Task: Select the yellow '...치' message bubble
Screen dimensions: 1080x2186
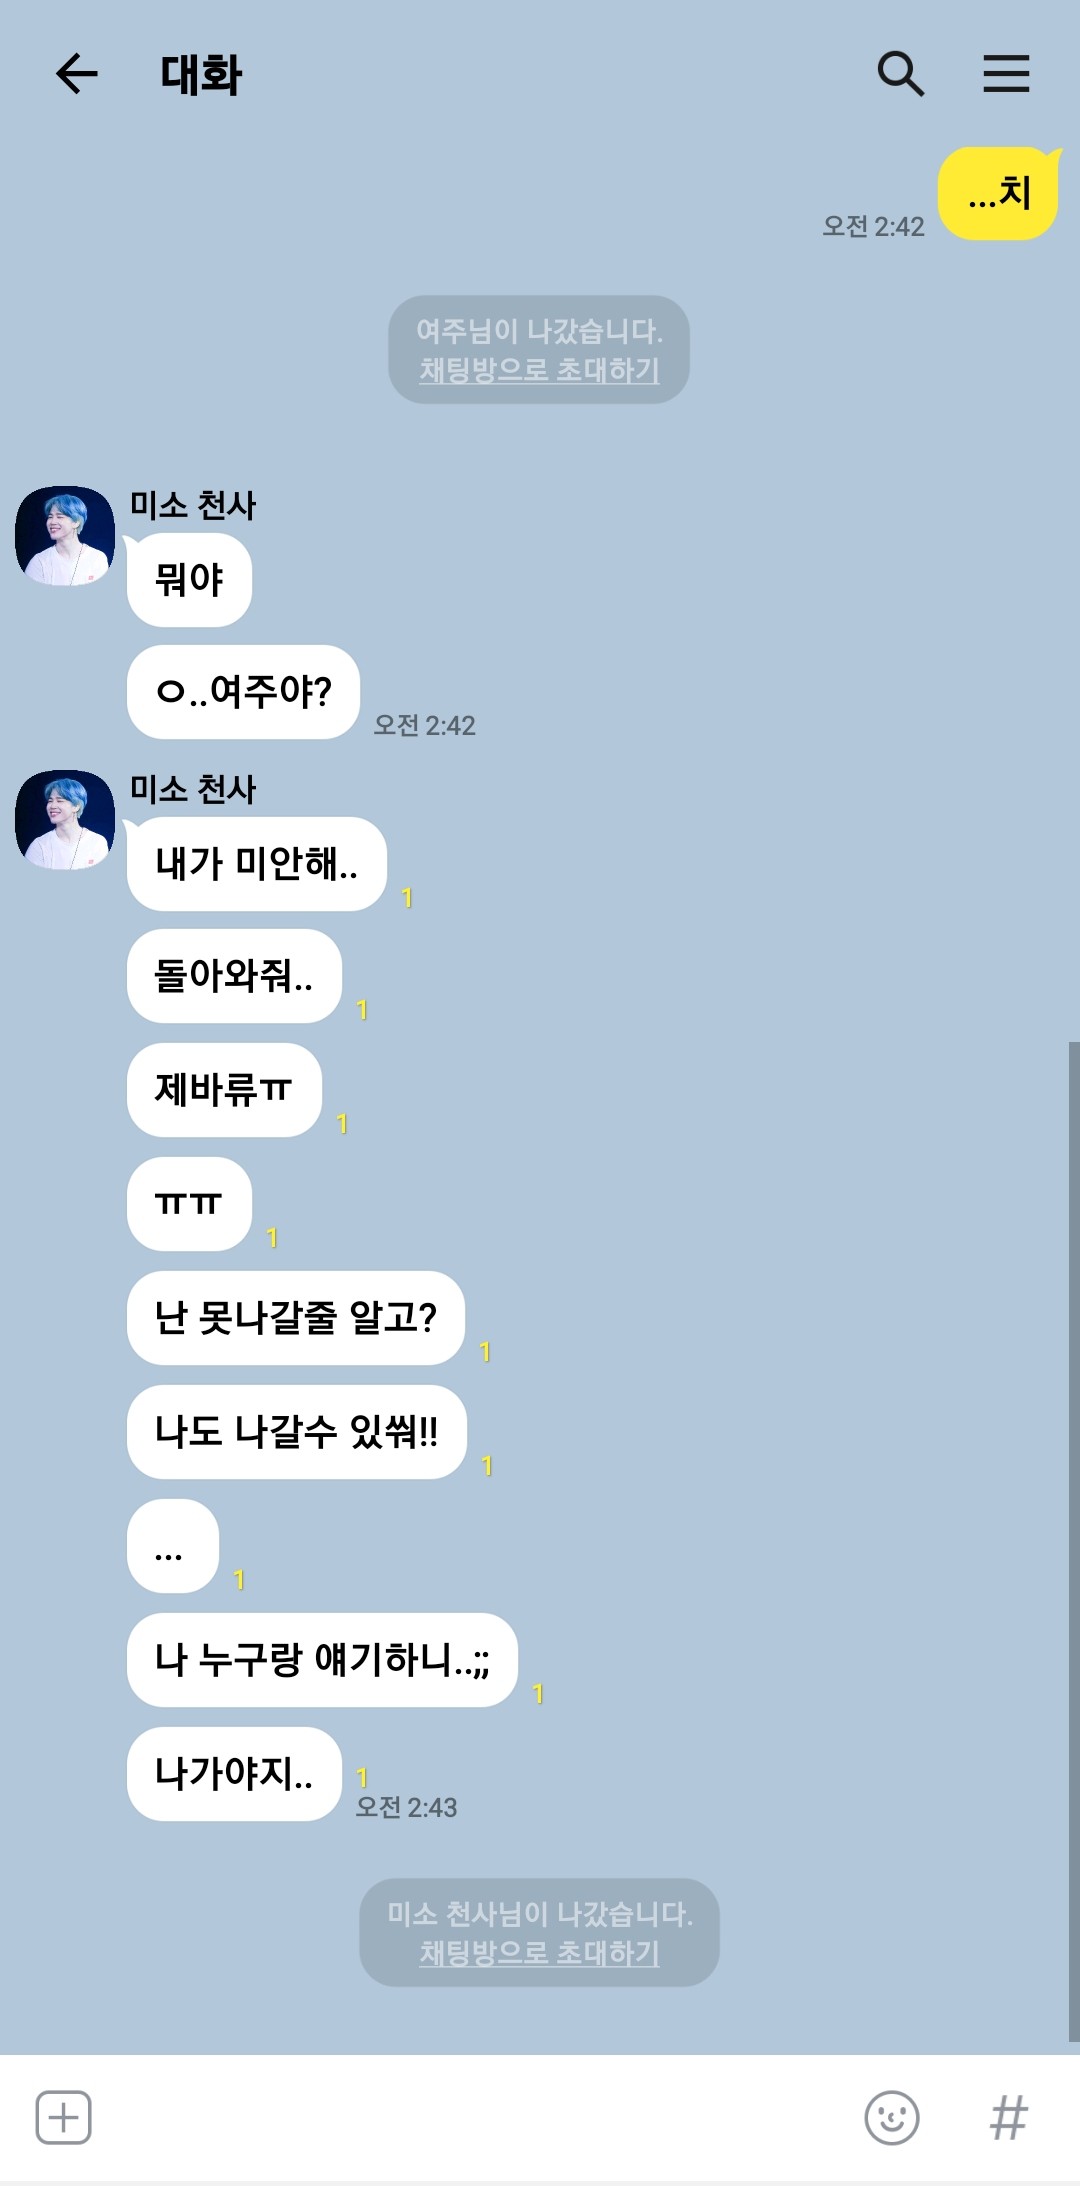Action: click(x=998, y=193)
